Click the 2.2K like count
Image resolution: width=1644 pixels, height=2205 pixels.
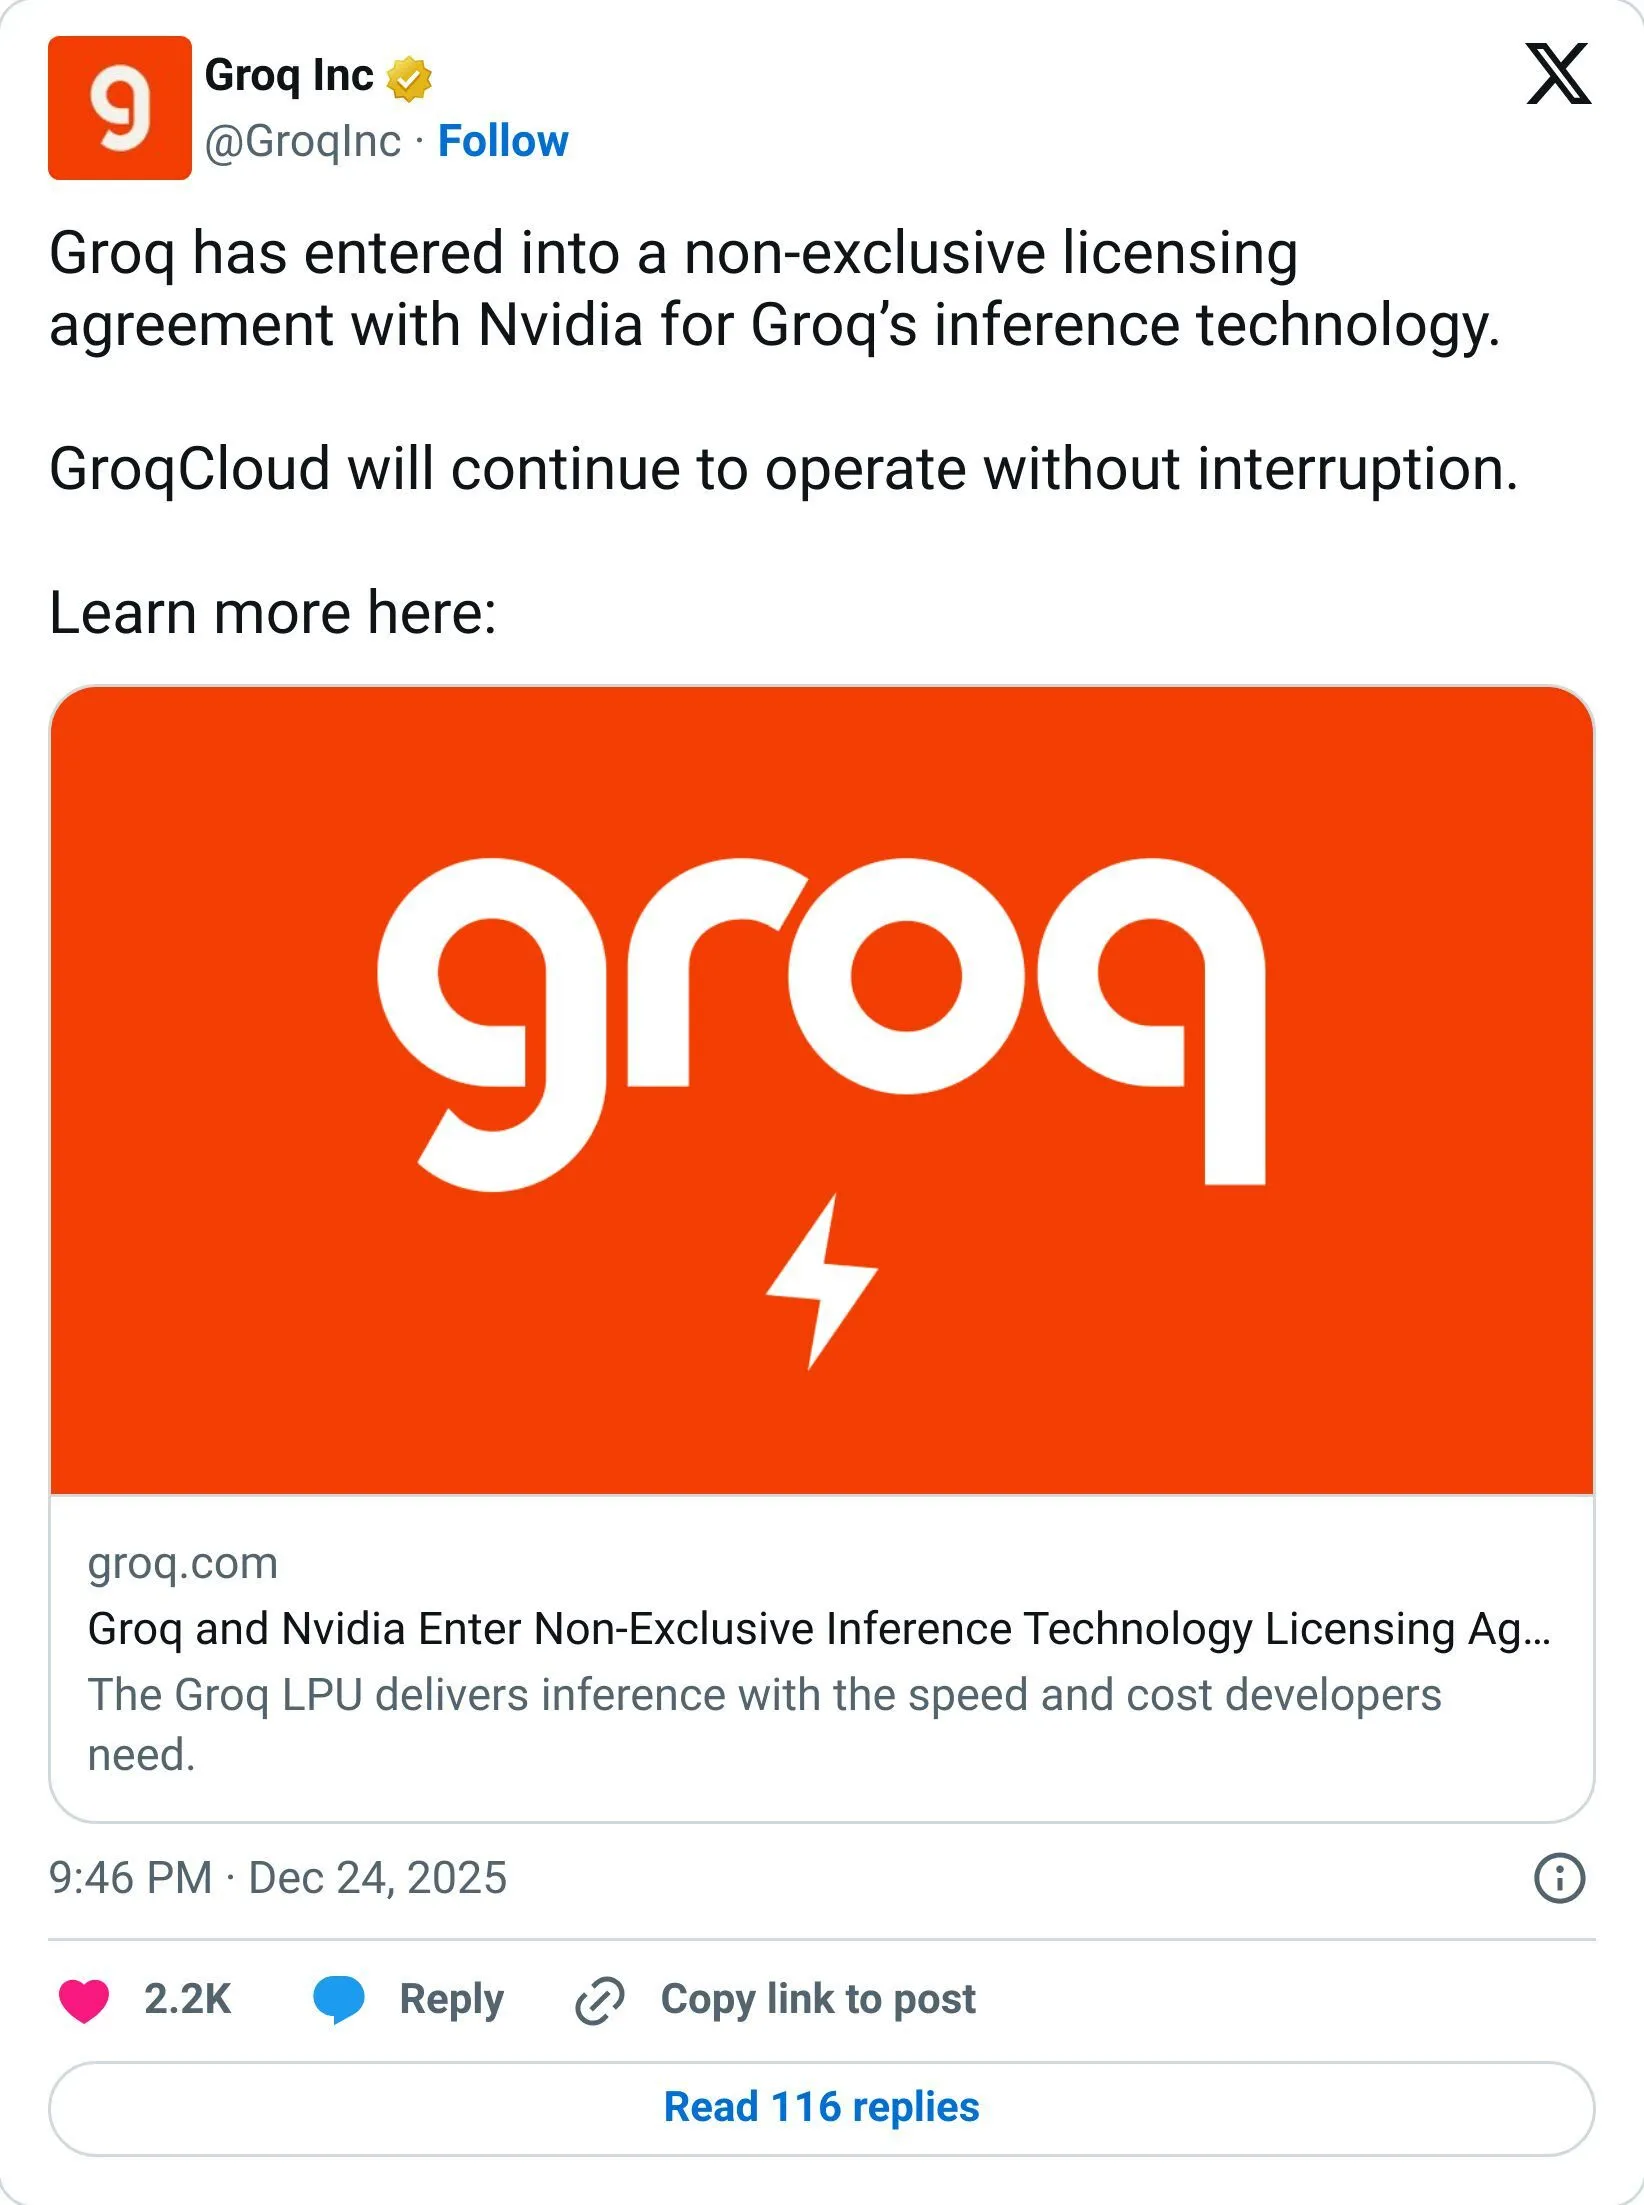pyautogui.click(x=187, y=2000)
